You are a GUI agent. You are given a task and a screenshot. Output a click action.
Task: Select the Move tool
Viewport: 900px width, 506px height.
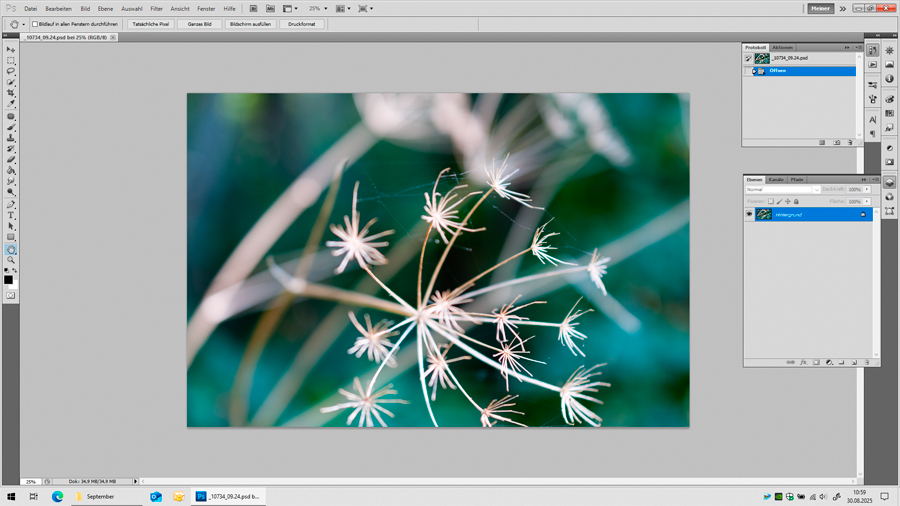pos(11,49)
